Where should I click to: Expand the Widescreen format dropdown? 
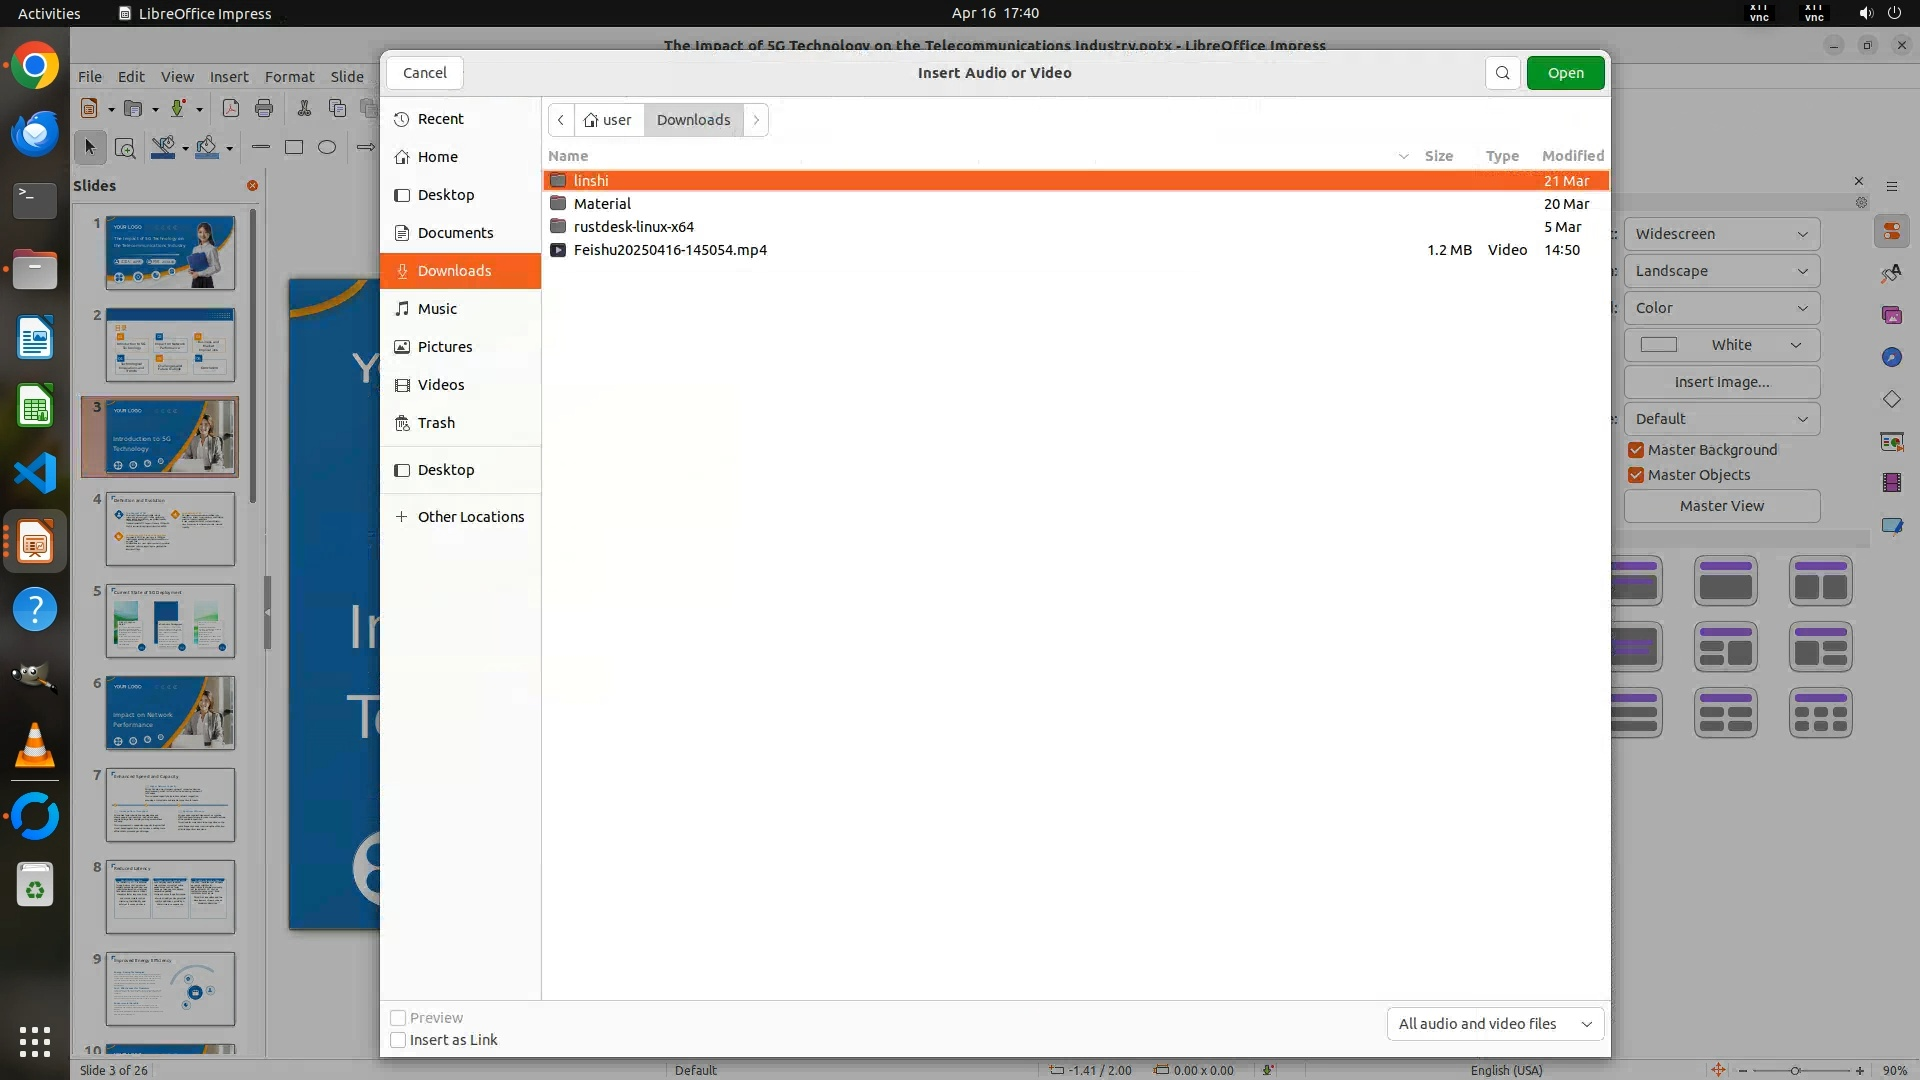point(1721,234)
